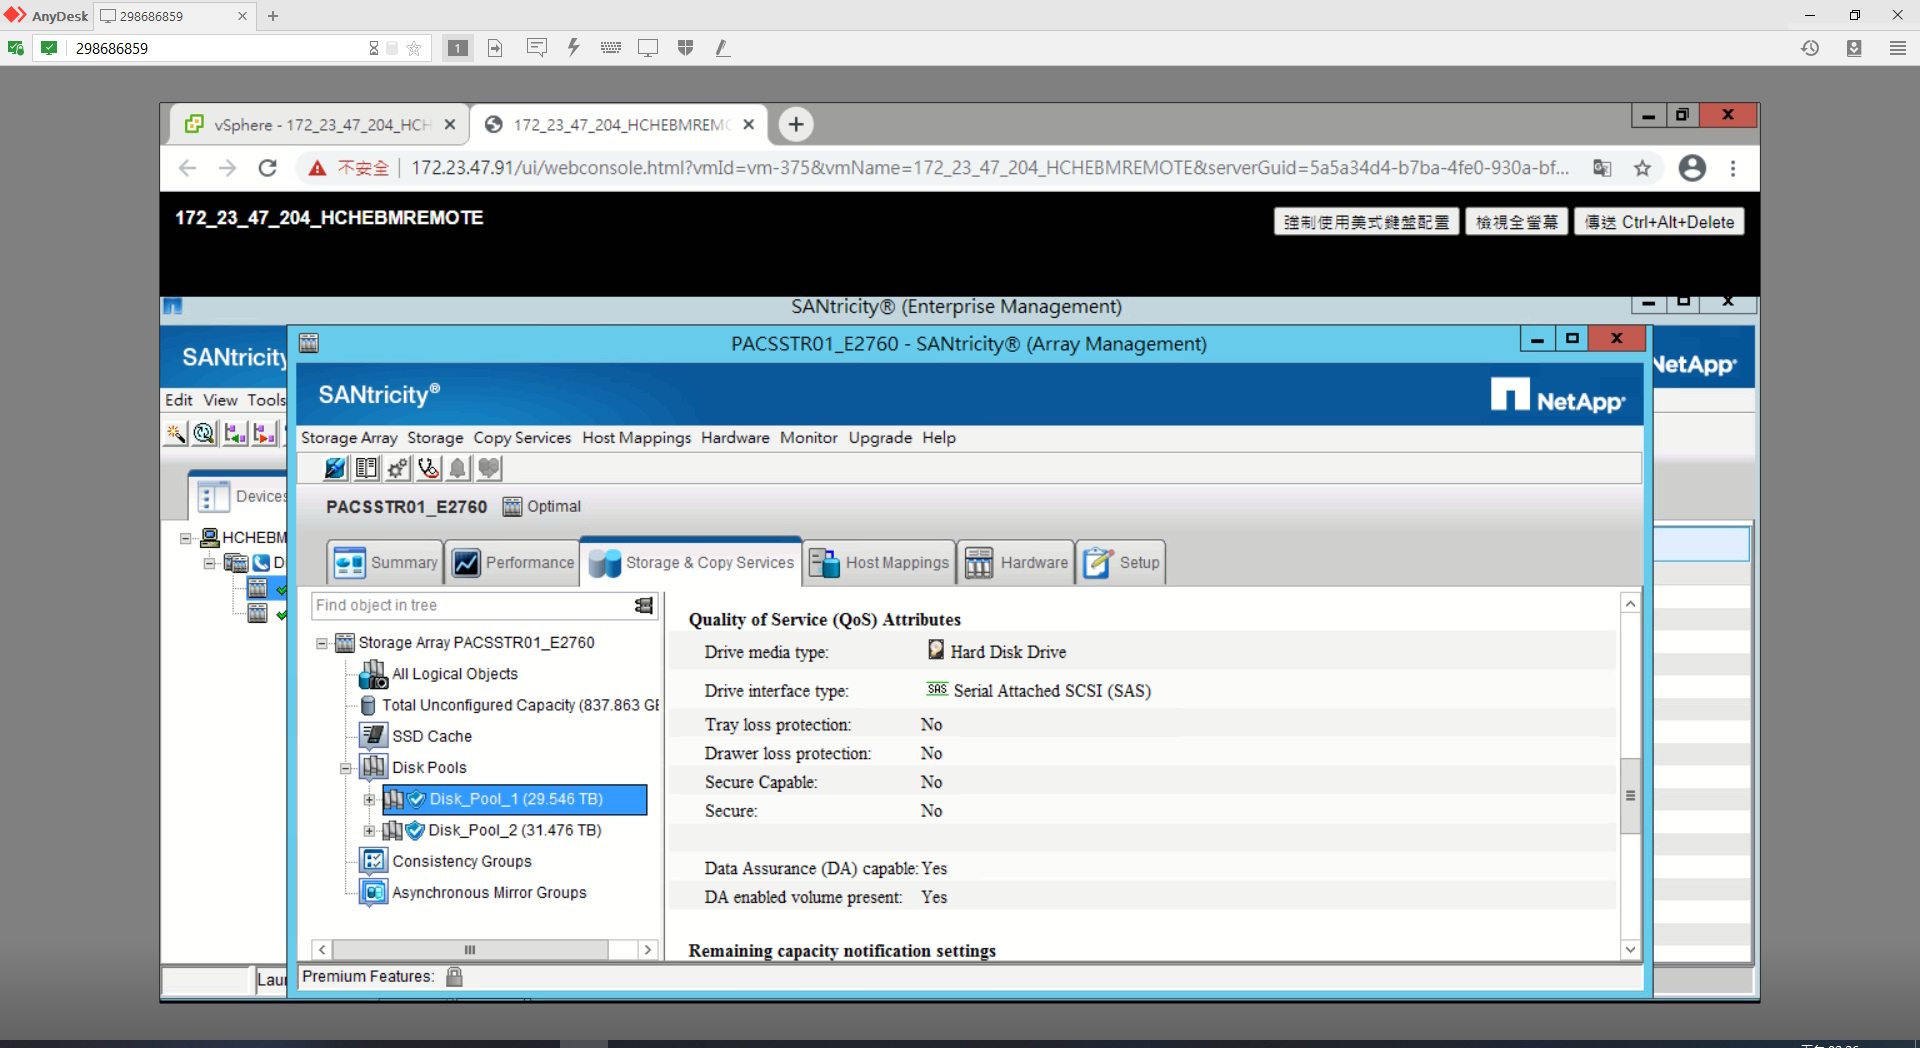This screenshot has height=1048, width=1920.
Task: Click the gears operations toolbar icon
Action: click(398, 468)
